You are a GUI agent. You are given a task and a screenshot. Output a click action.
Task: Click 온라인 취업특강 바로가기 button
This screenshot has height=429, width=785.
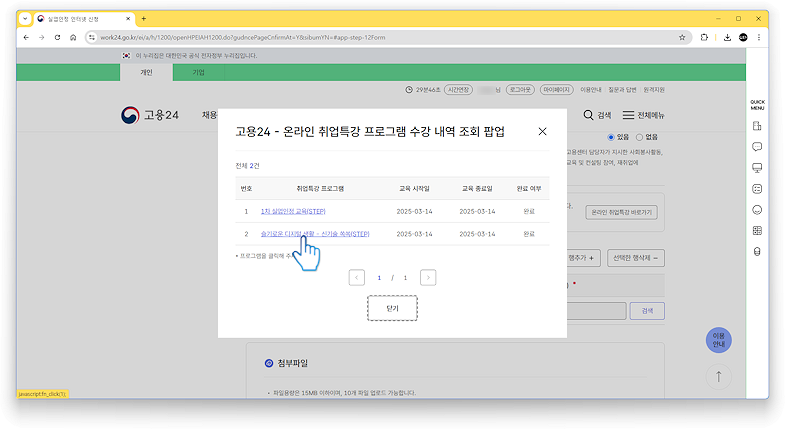coord(621,212)
